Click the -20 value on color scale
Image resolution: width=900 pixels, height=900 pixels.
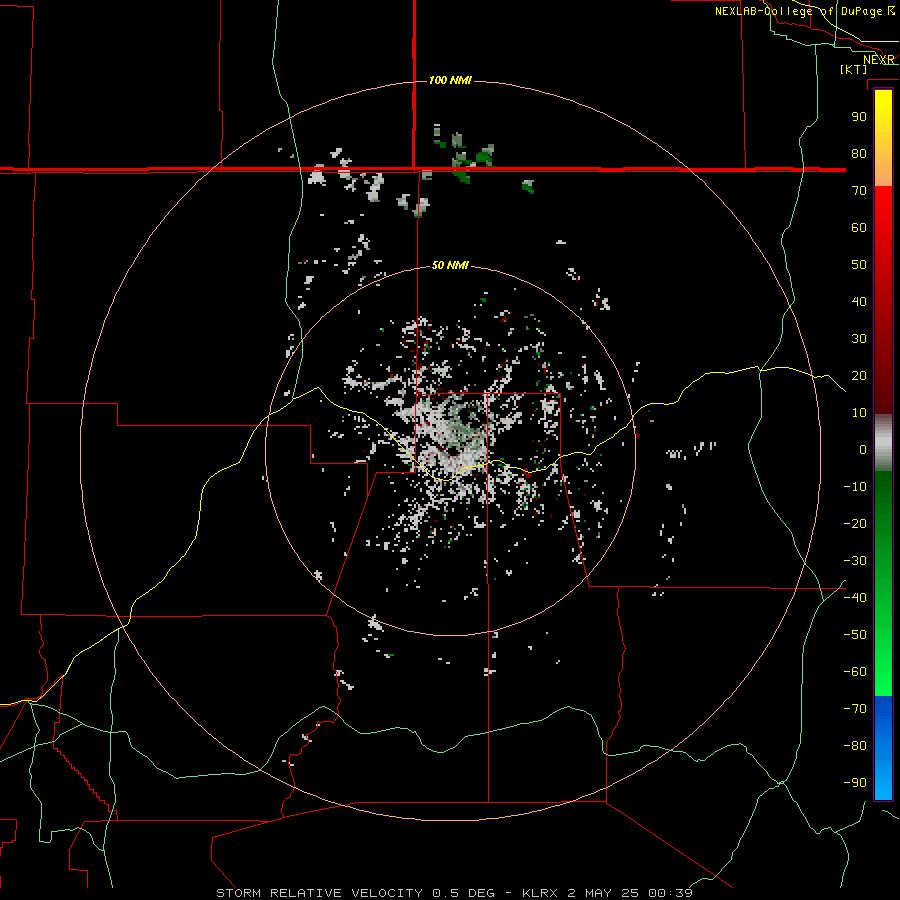point(855,524)
